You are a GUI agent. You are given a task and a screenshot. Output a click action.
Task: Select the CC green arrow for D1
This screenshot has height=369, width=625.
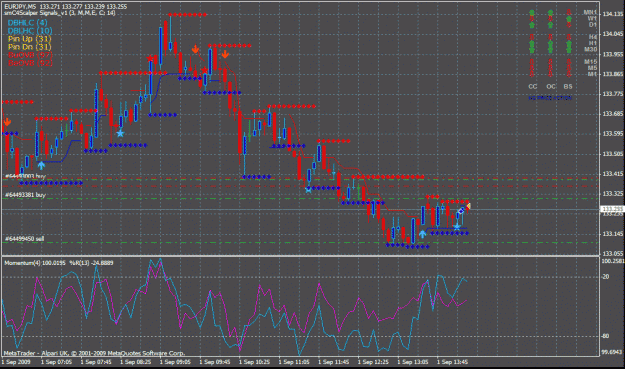532,25
